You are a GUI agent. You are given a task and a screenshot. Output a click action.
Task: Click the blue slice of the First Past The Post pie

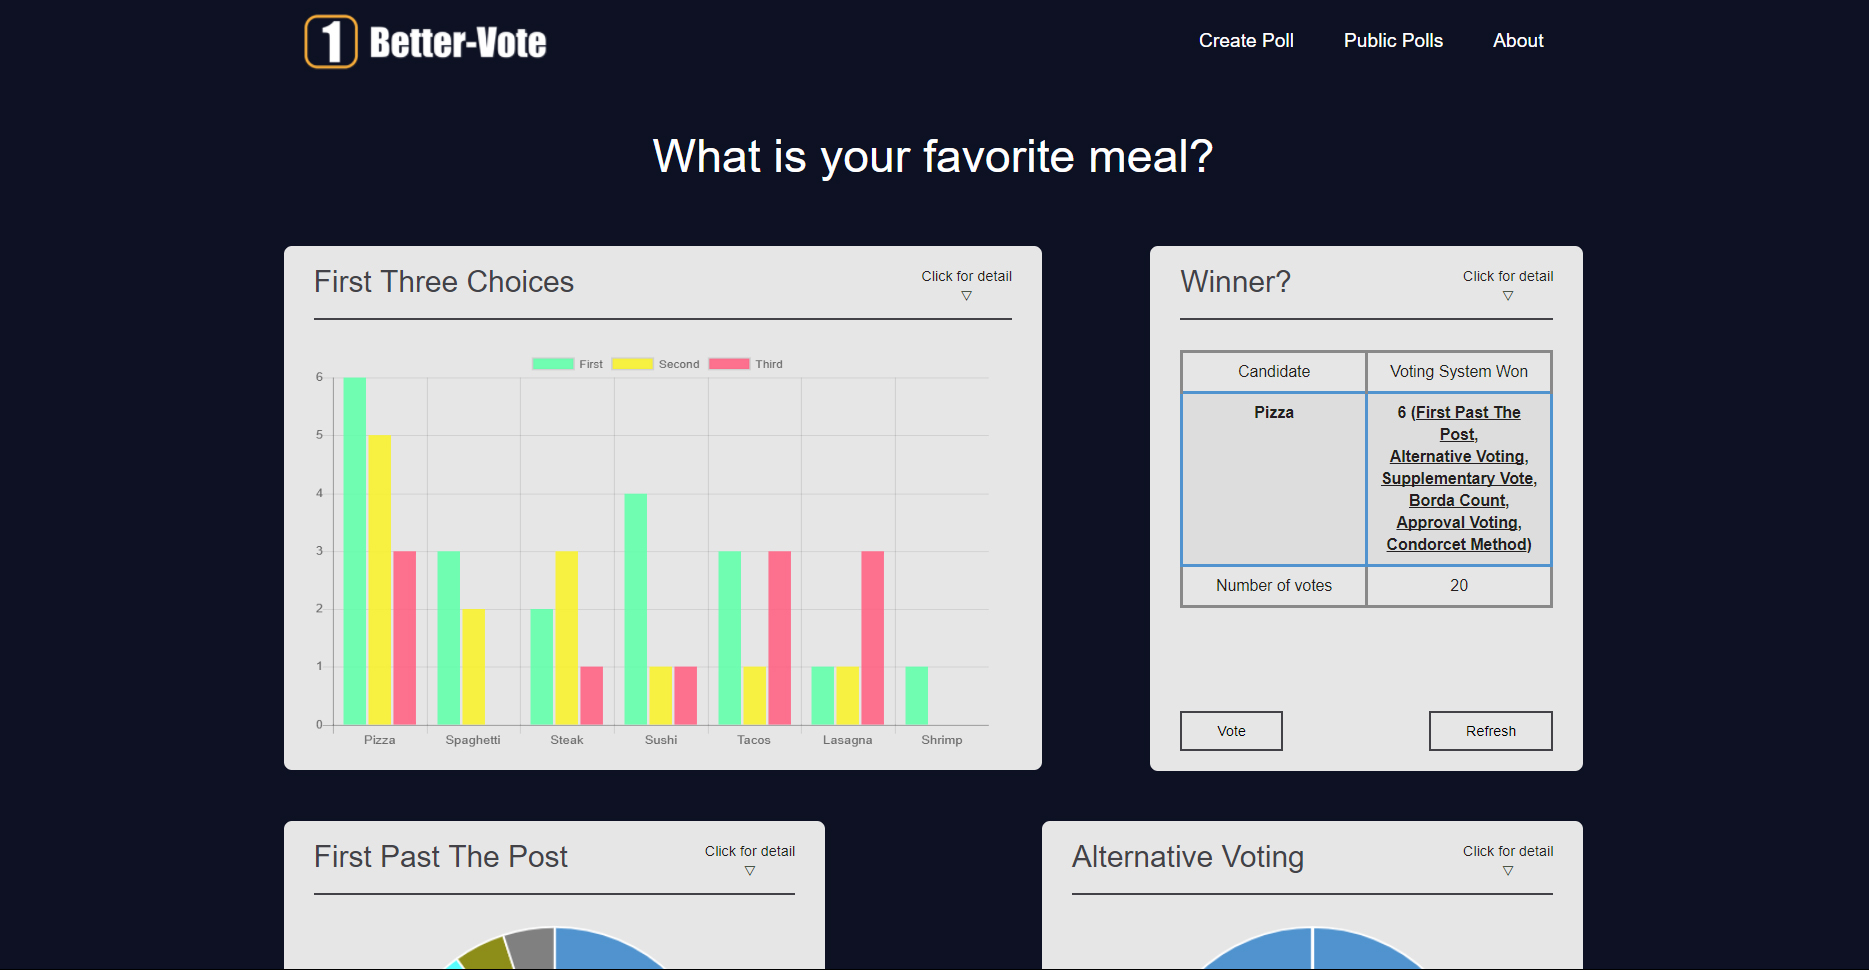[x=605, y=948]
